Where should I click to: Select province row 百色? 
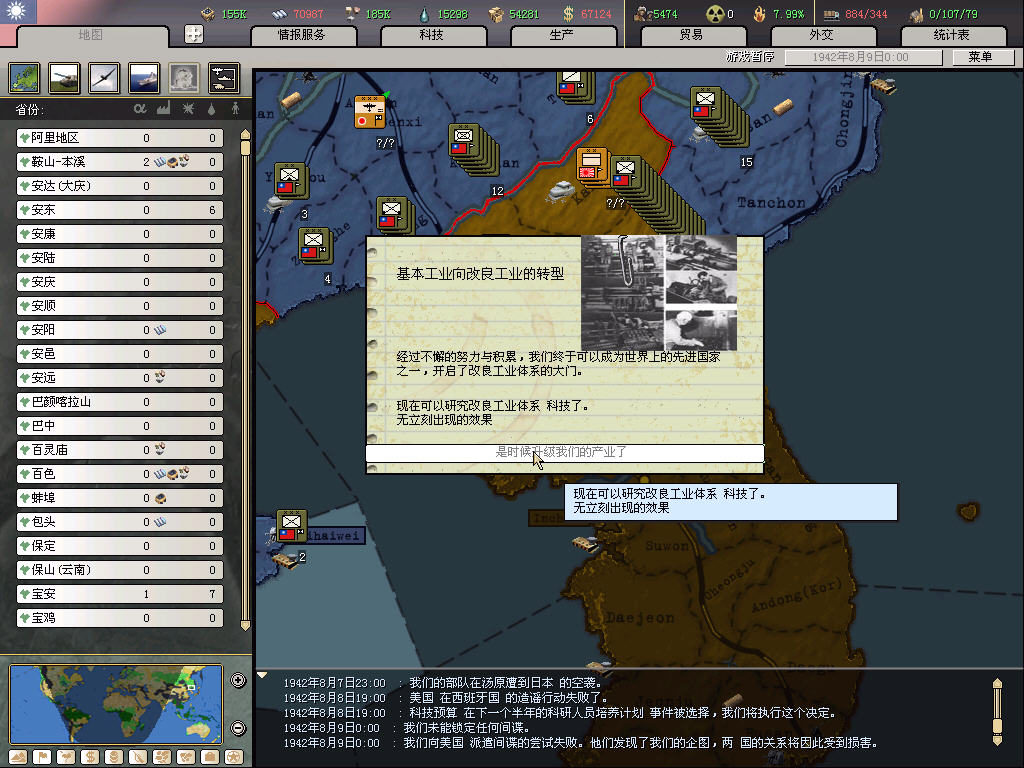pos(120,474)
